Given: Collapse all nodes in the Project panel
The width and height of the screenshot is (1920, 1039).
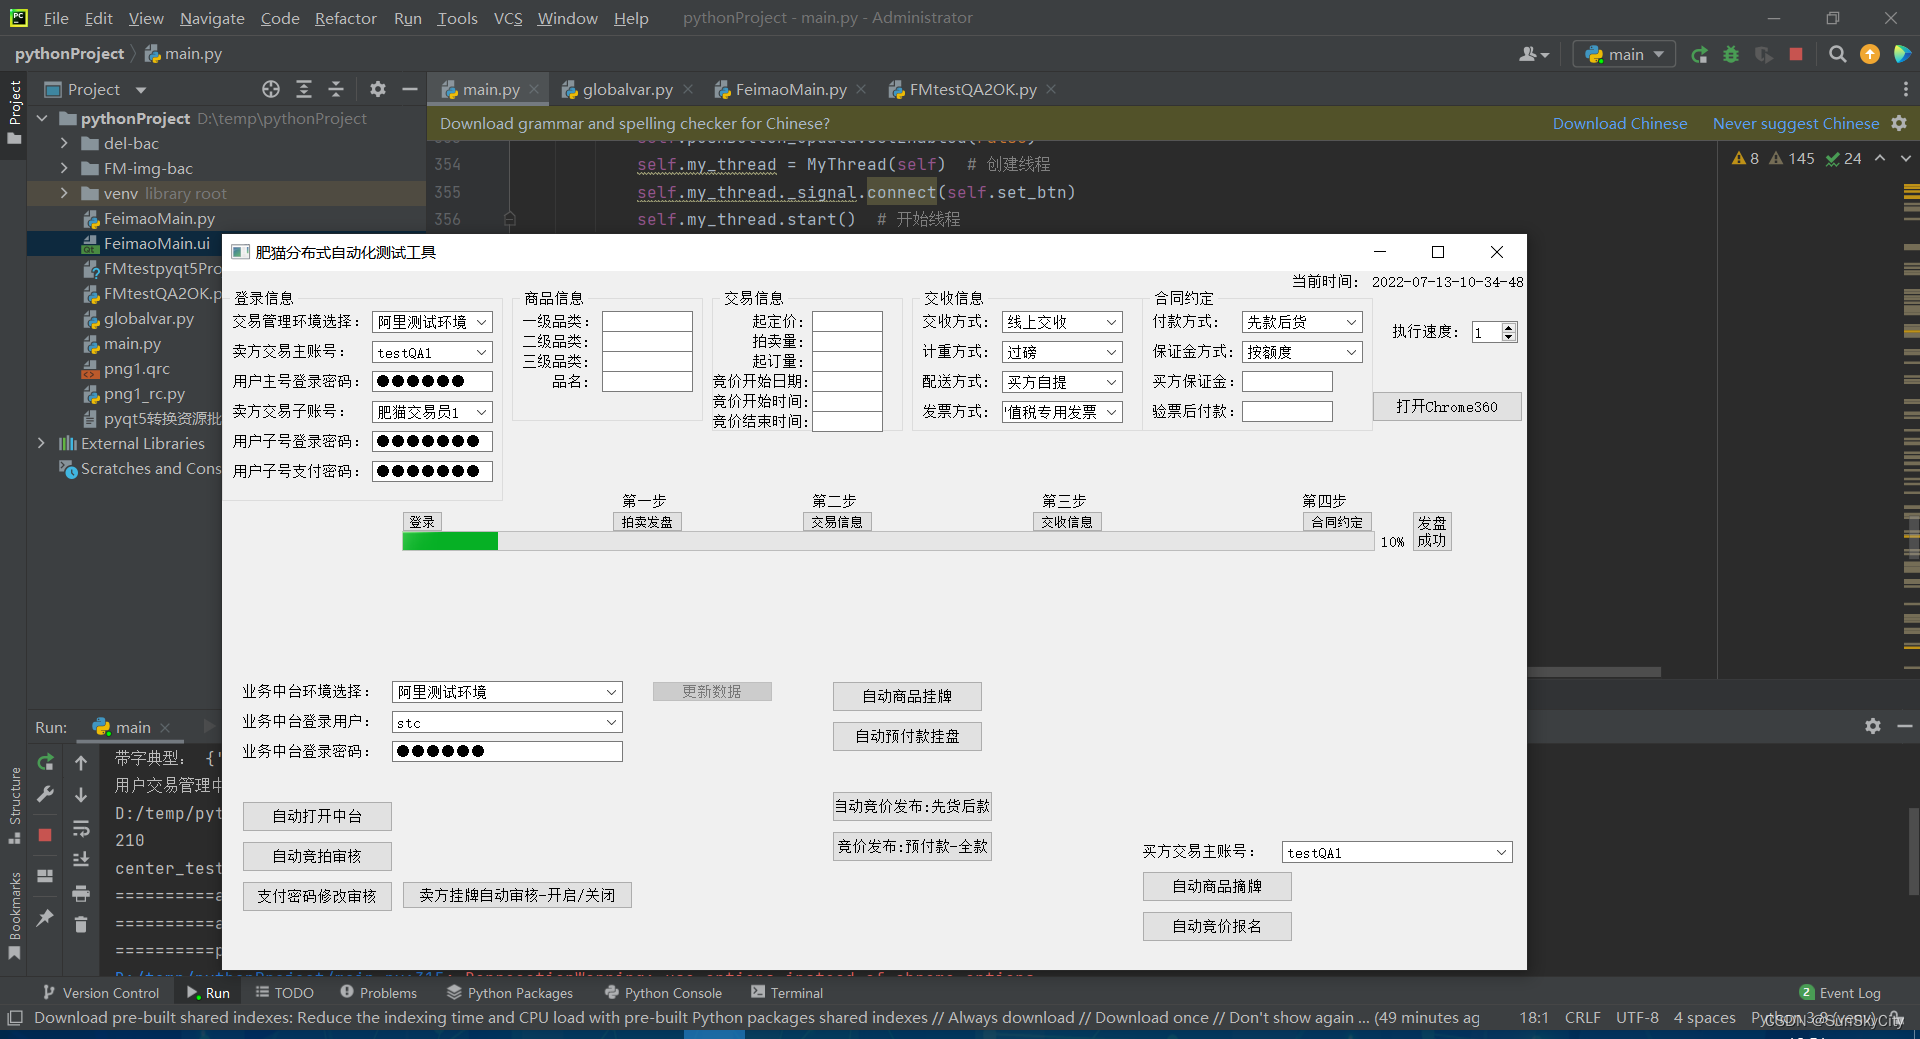Looking at the screenshot, I should point(337,89).
